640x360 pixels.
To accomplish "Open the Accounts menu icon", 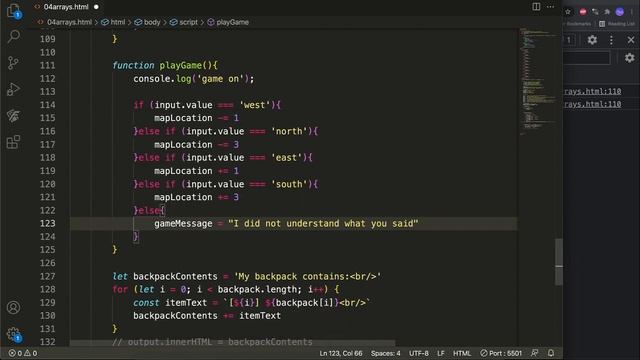I will tap(13, 307).
